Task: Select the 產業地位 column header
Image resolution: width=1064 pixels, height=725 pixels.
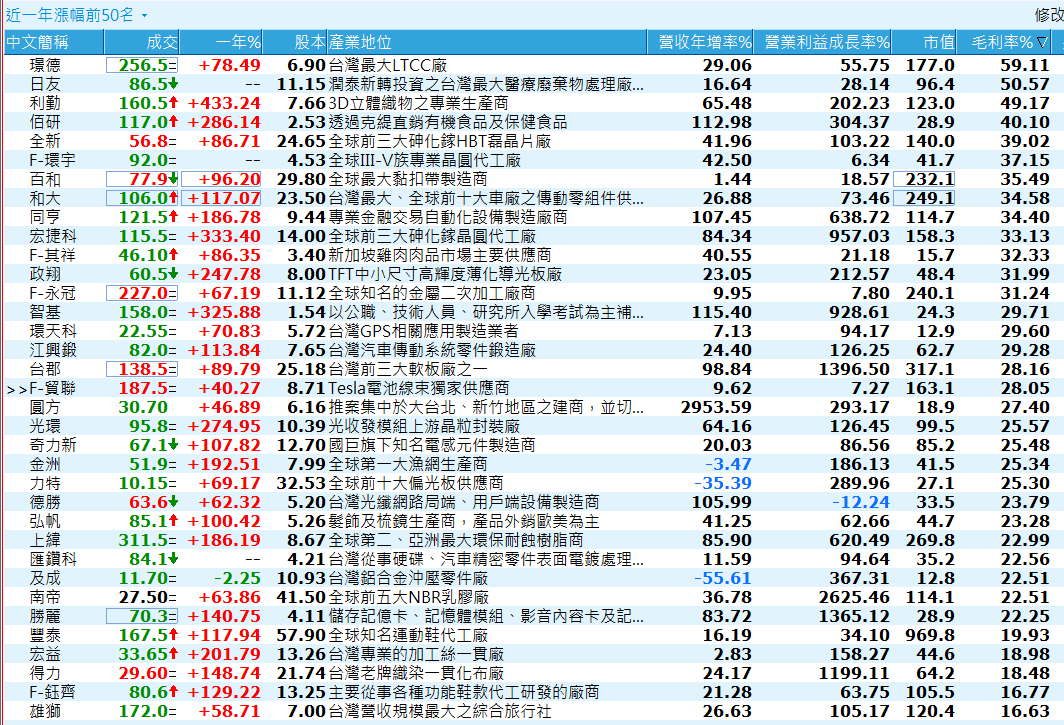Action: click(x=360, y=42)
